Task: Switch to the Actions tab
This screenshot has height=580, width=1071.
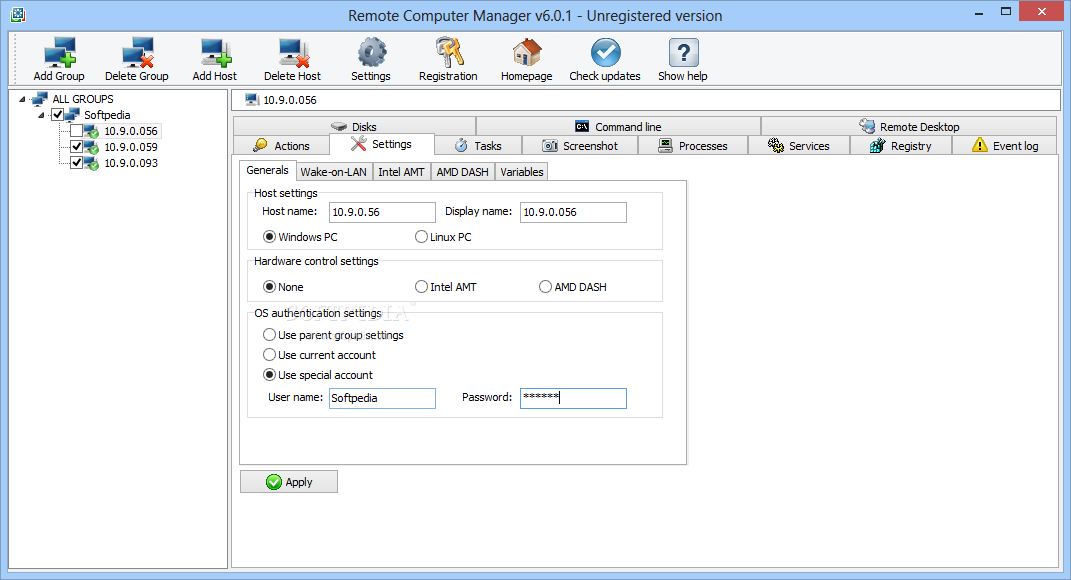Action: point(281,146)
